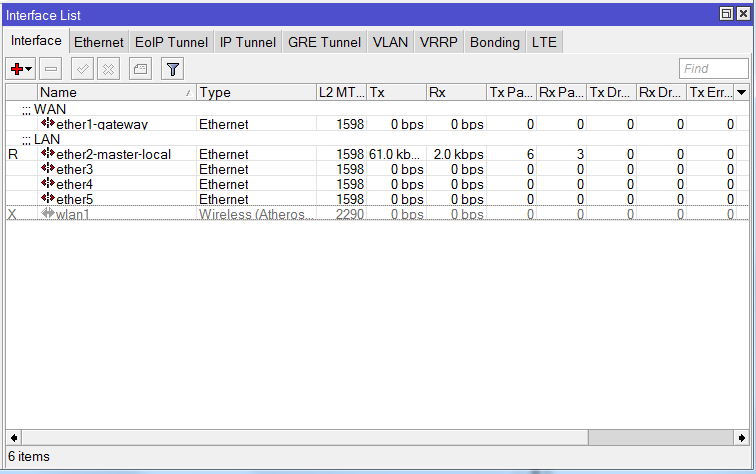The image size is (756, 474).
Task: Click the horizontal scrollbar right arrow
Action: [x=741, y=438]
